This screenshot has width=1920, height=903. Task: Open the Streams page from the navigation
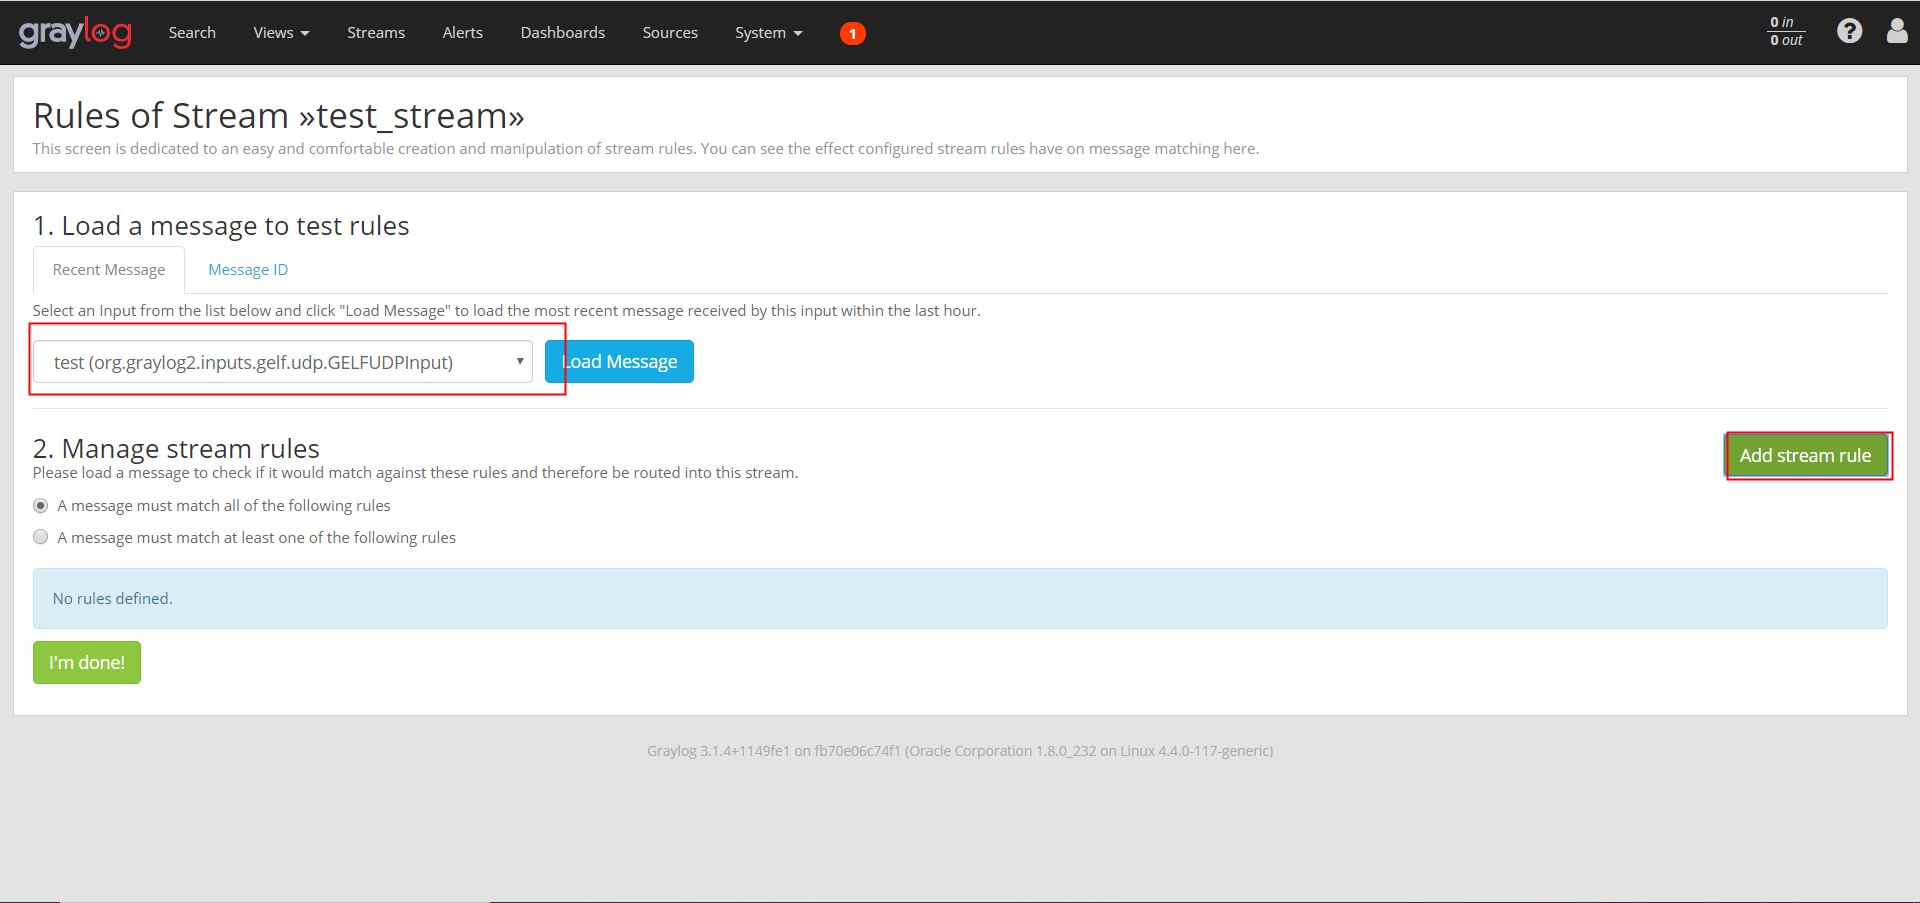pyautogui.click(x=375, y=32)
